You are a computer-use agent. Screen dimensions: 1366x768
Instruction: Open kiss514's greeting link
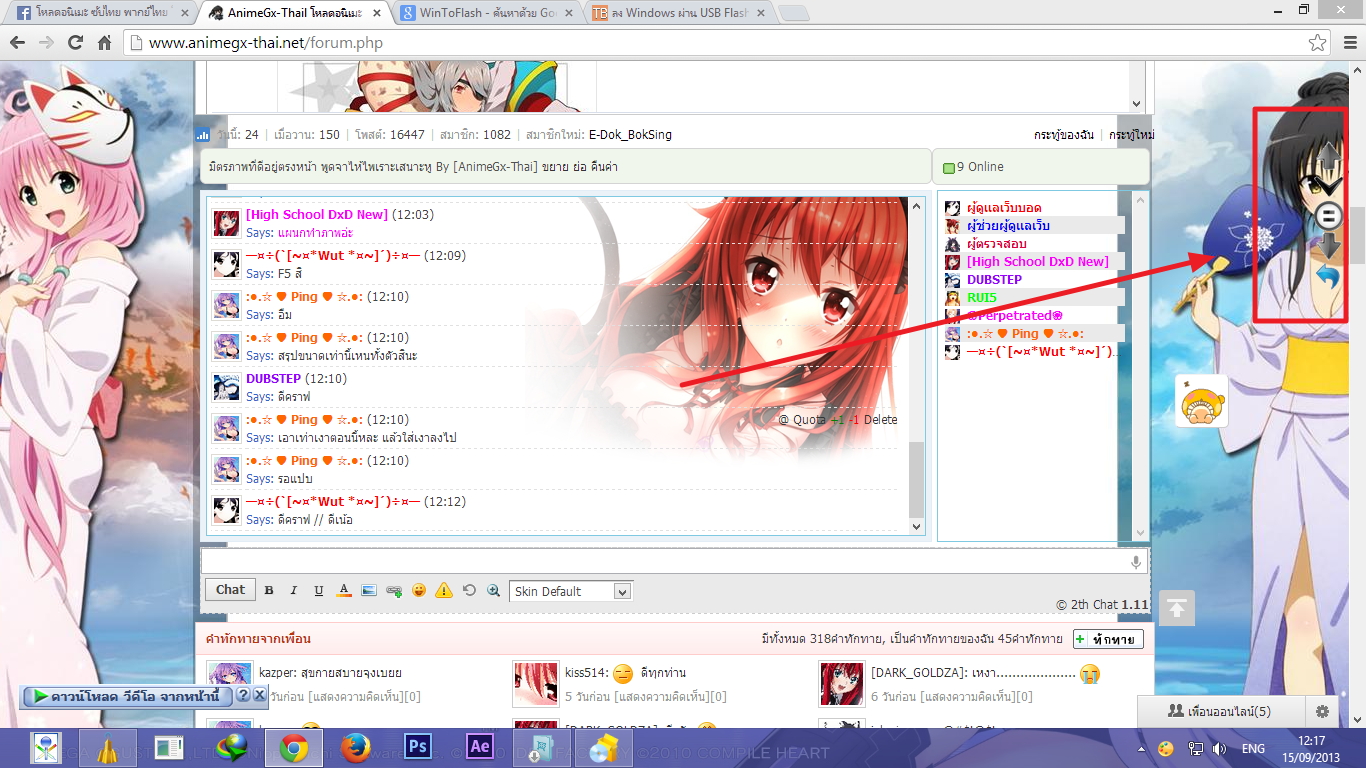[585, 673]
